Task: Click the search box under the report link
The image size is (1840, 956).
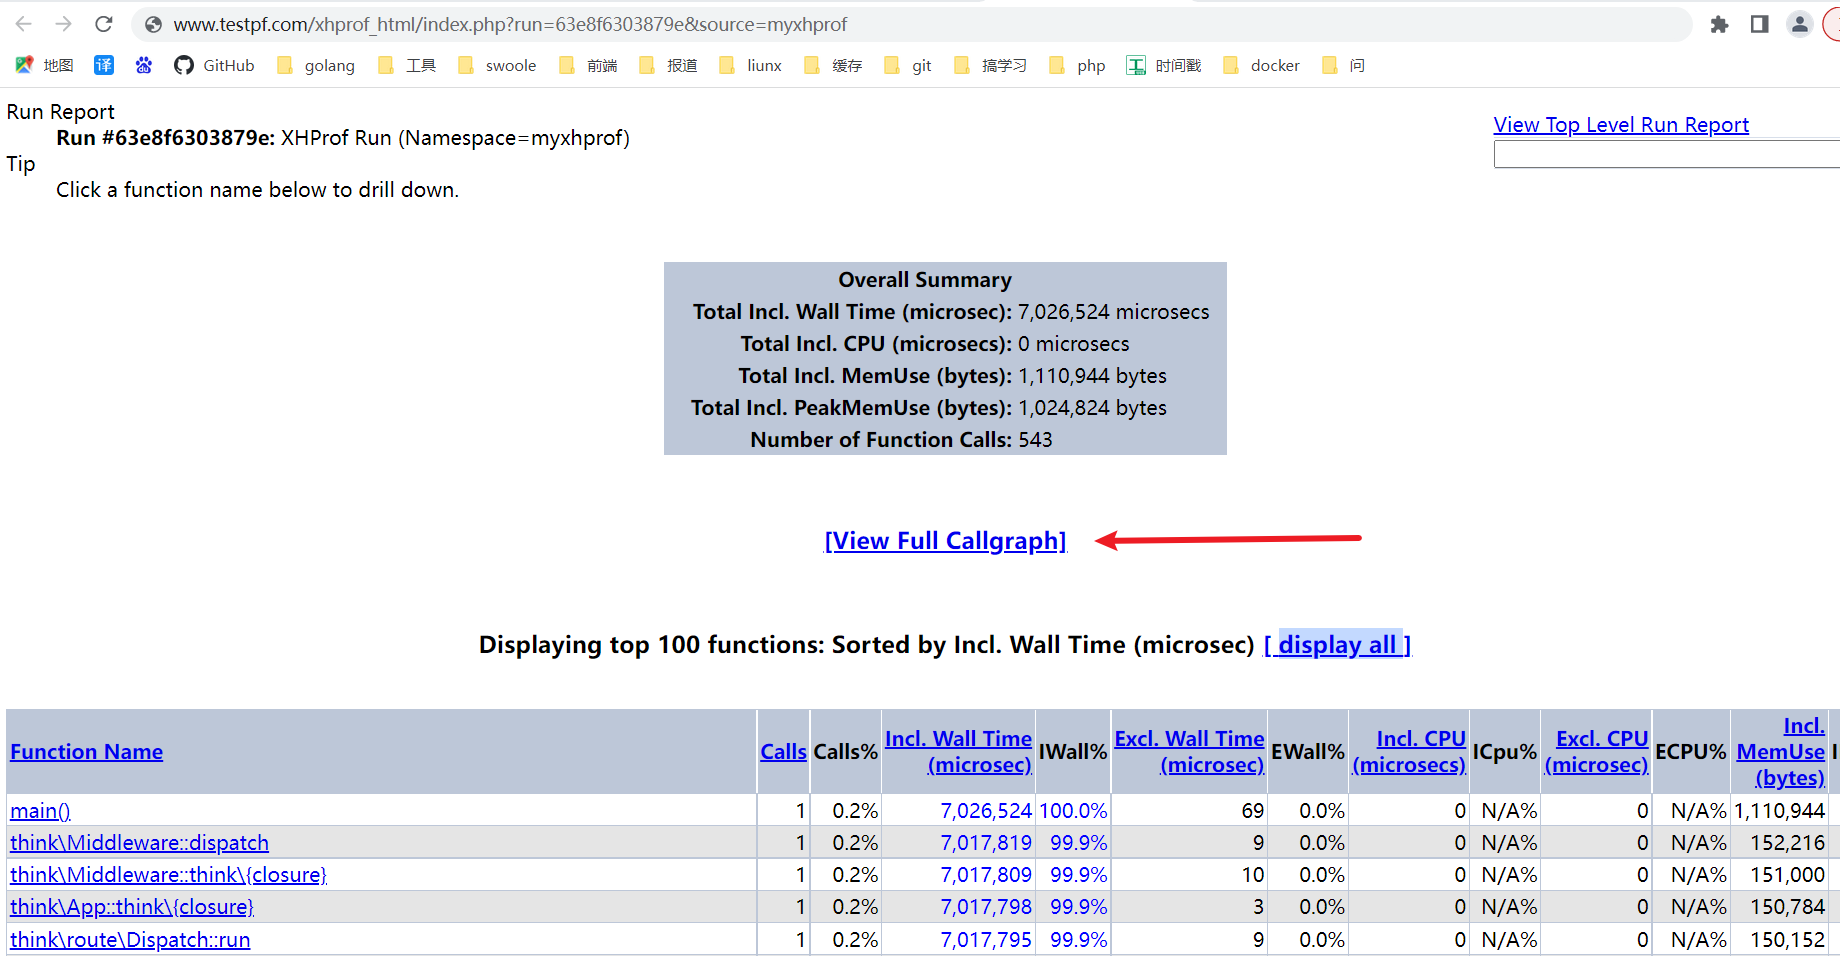Action: click(x=1666, y=154)
